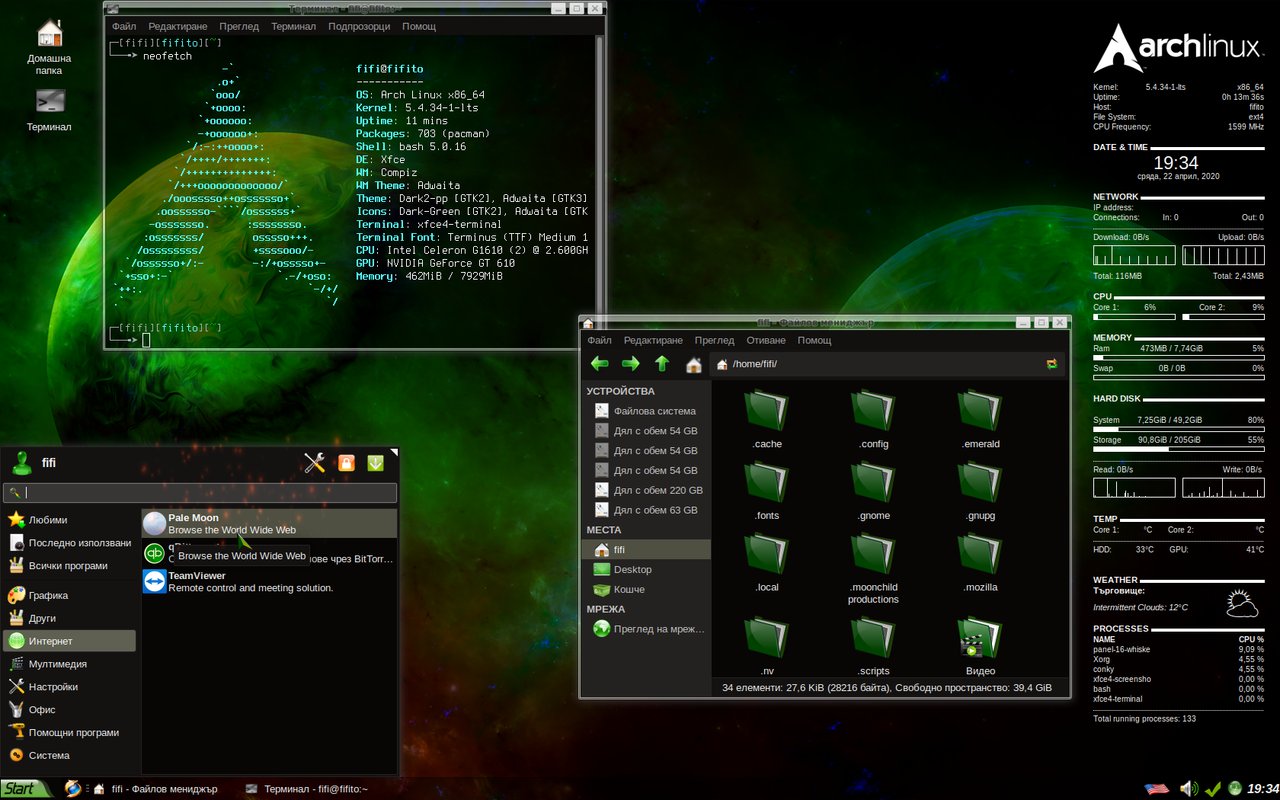Click the volume speaker tray icon
This screenshot has width=1280, height=800.
1188,789
